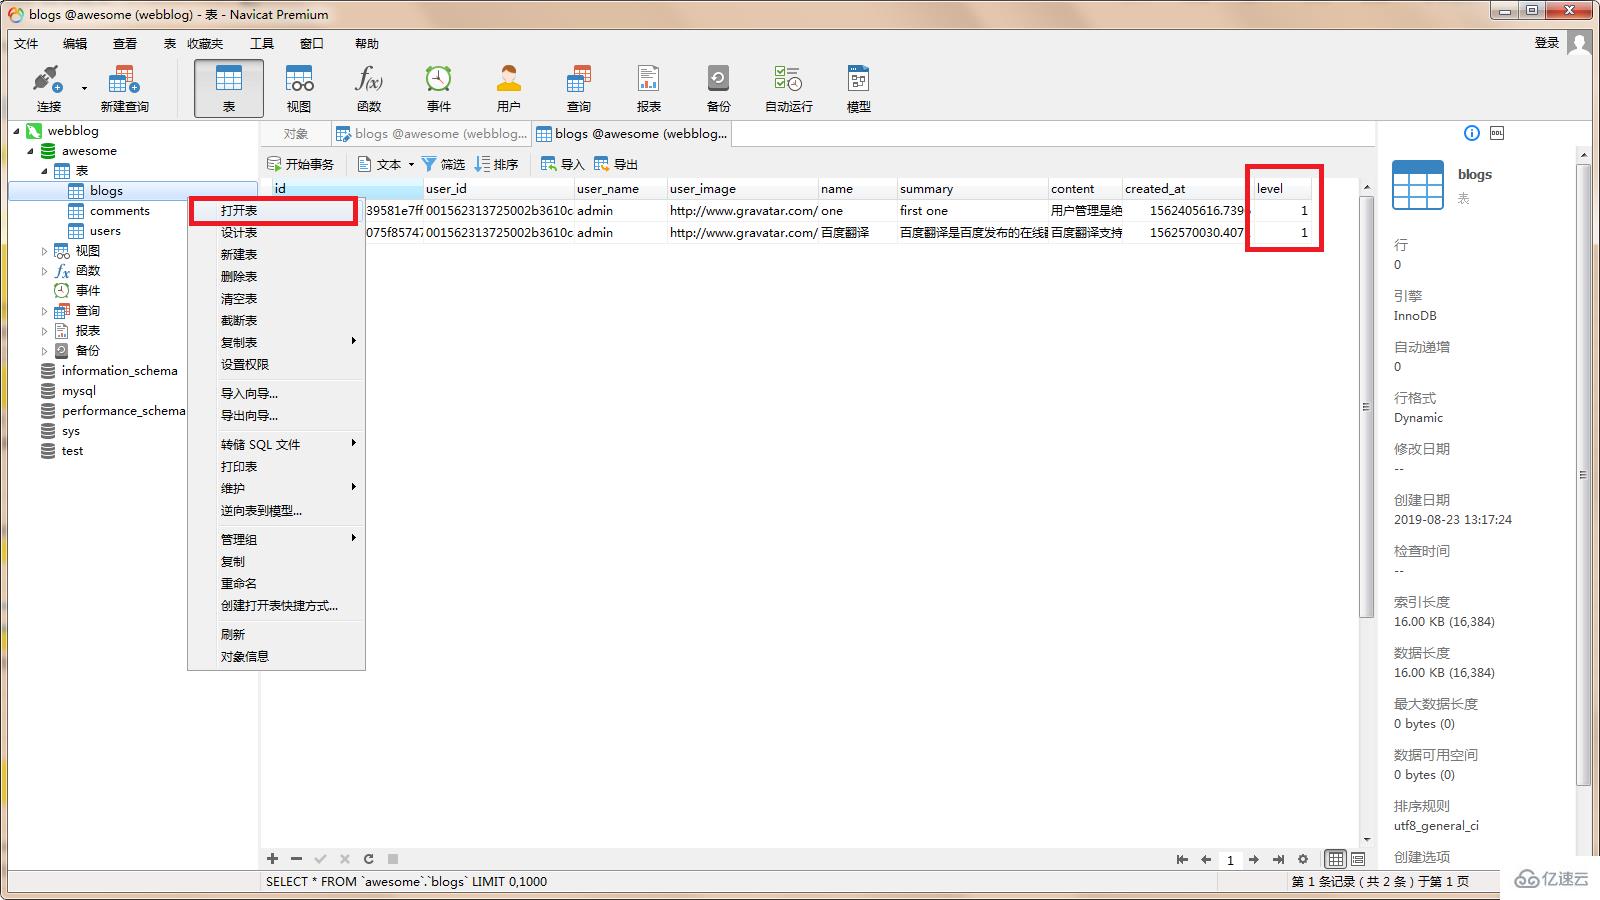Click the 导入 (Import) button
This screenshot has height=900, width=1600.
coord(562,164)
